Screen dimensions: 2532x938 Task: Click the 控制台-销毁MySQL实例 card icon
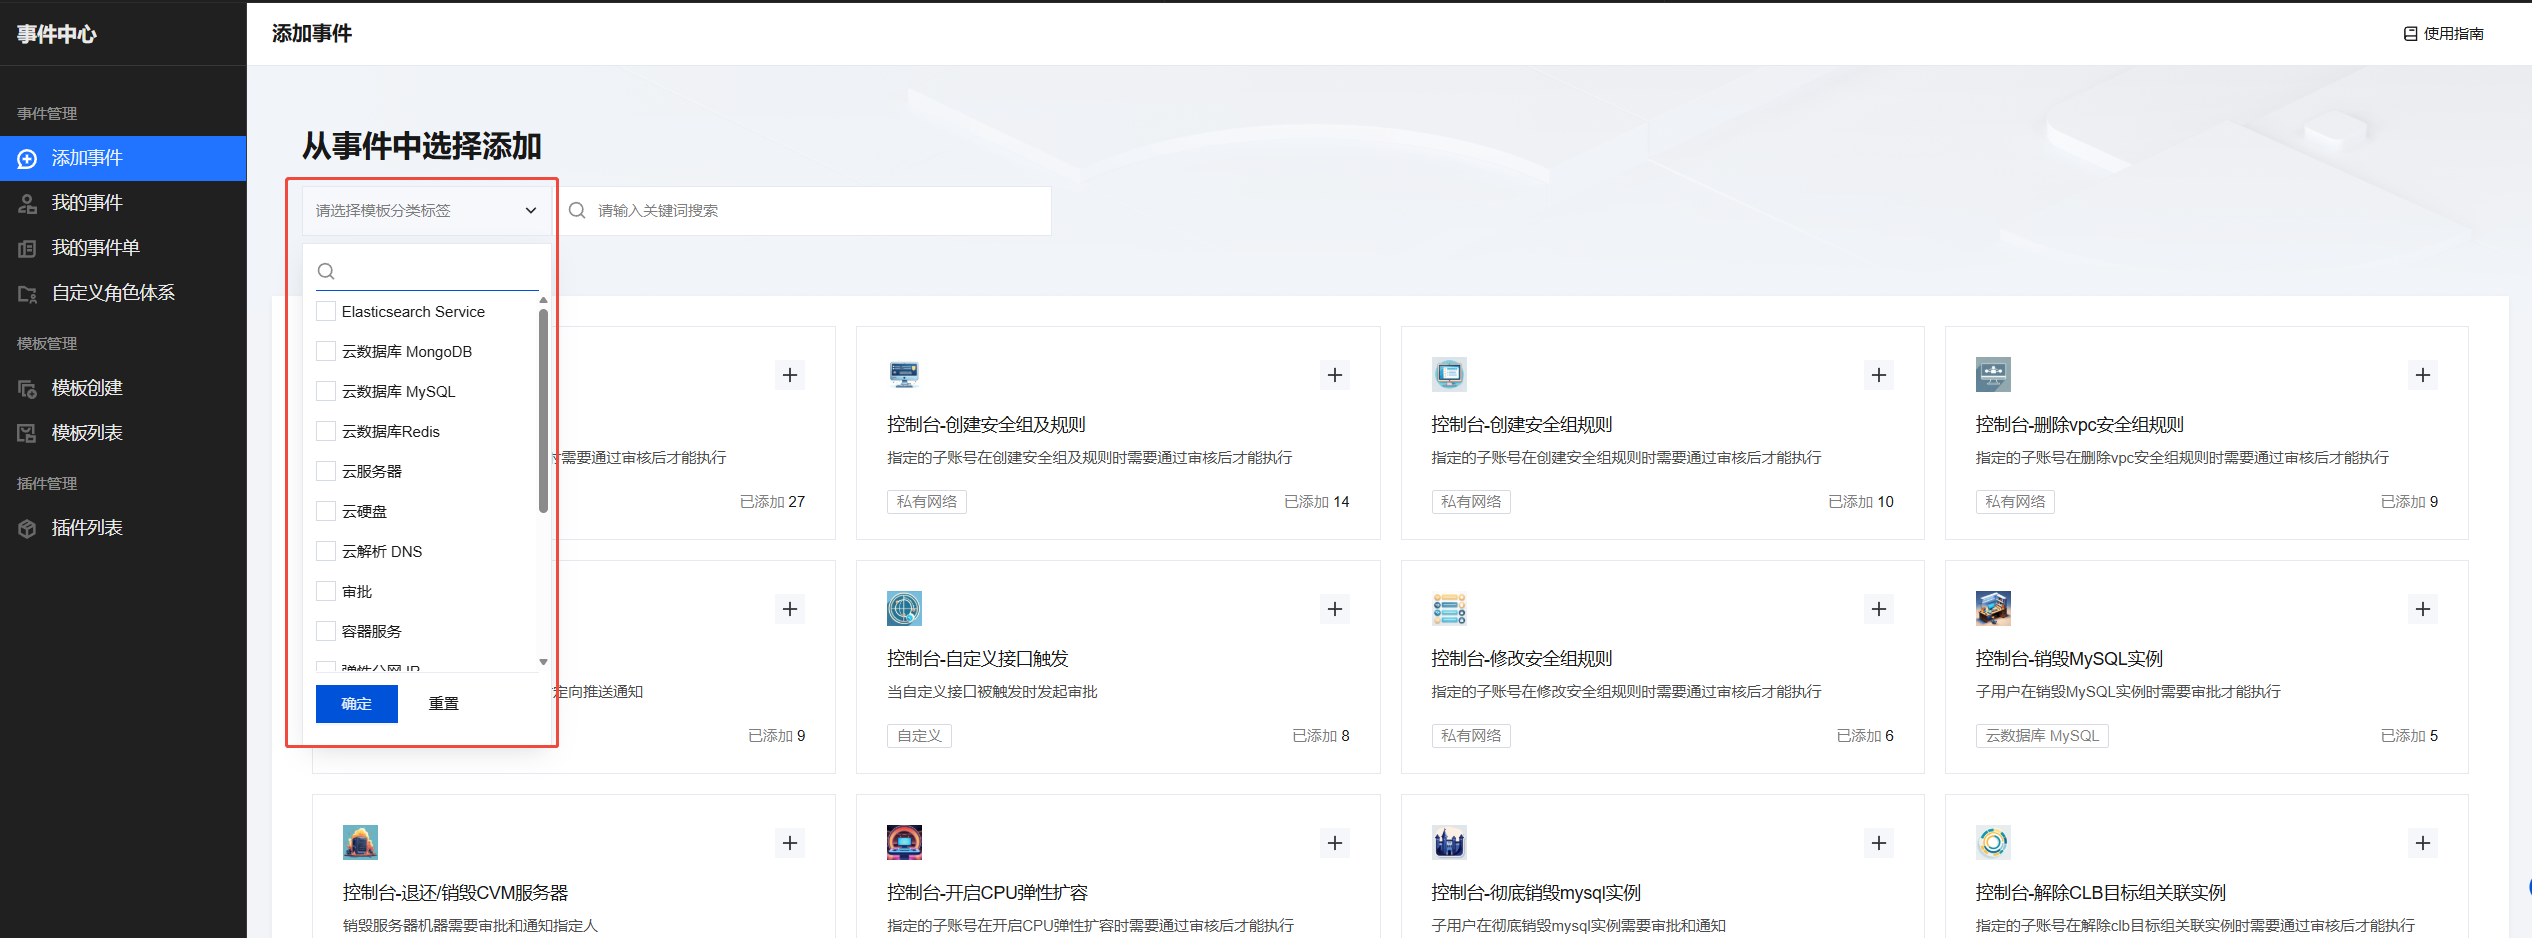[x=1993, y=608]
